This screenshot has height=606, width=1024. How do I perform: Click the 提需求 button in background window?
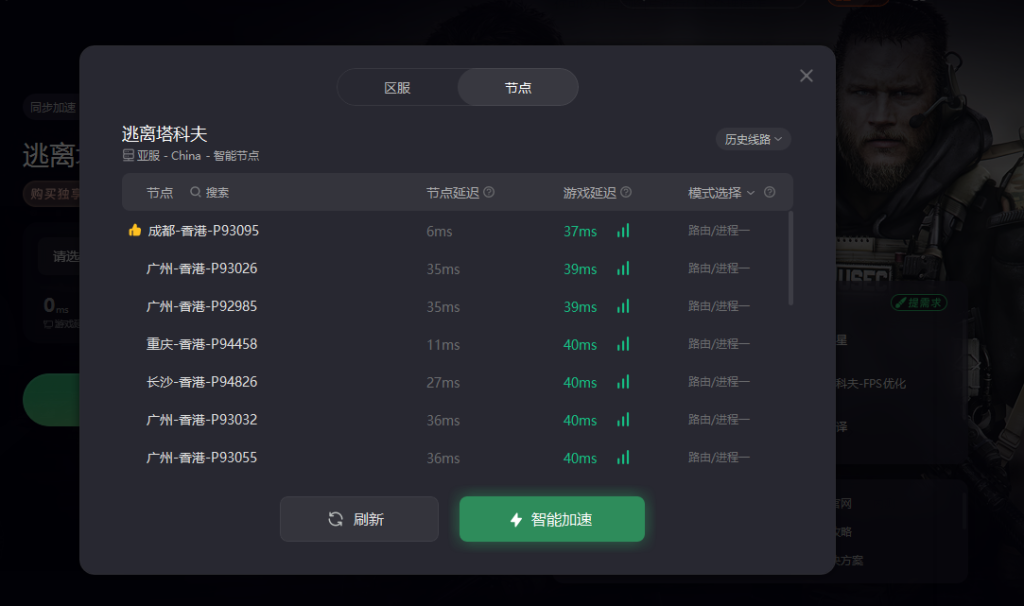[x=919, y=302]
